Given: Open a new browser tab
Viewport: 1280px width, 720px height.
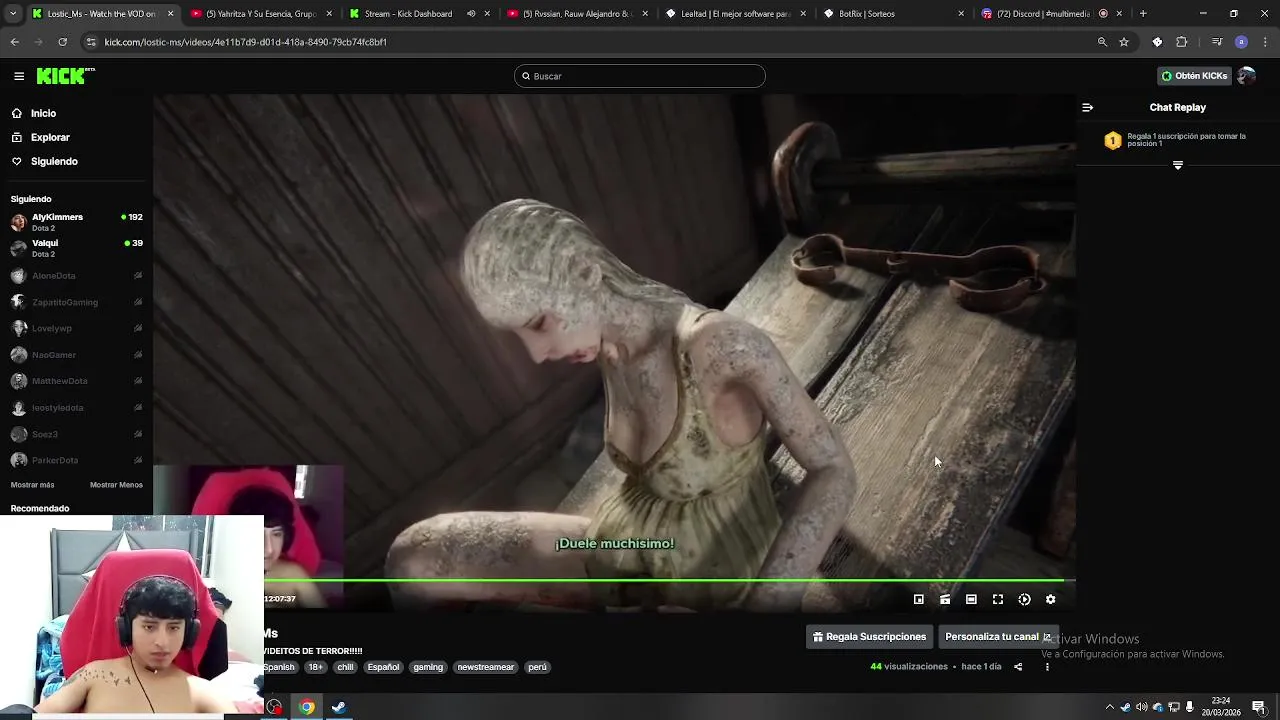Looking at the screenshot, I should coord(1143,14).
